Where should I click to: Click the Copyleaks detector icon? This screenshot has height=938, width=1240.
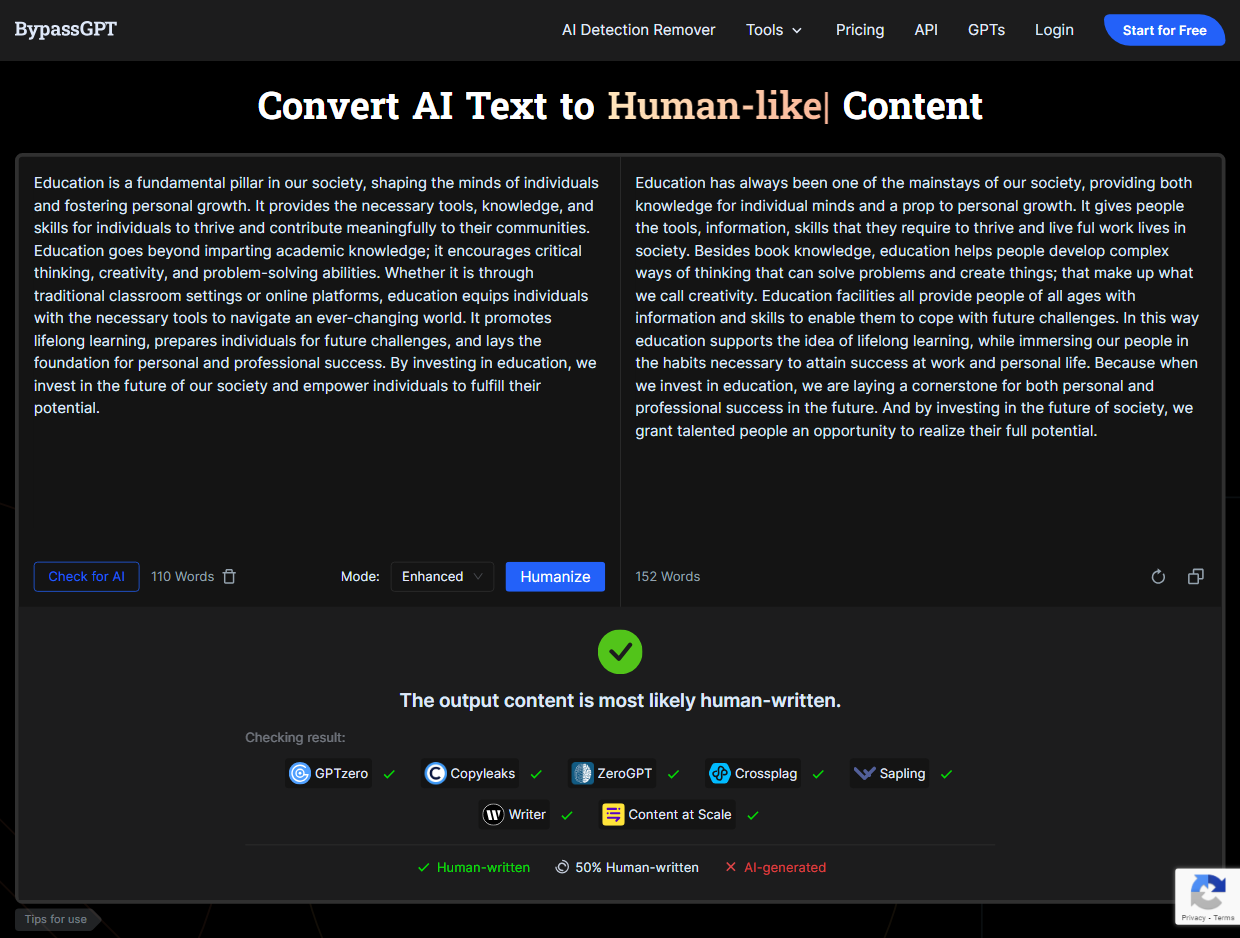[x=436, y=773]
